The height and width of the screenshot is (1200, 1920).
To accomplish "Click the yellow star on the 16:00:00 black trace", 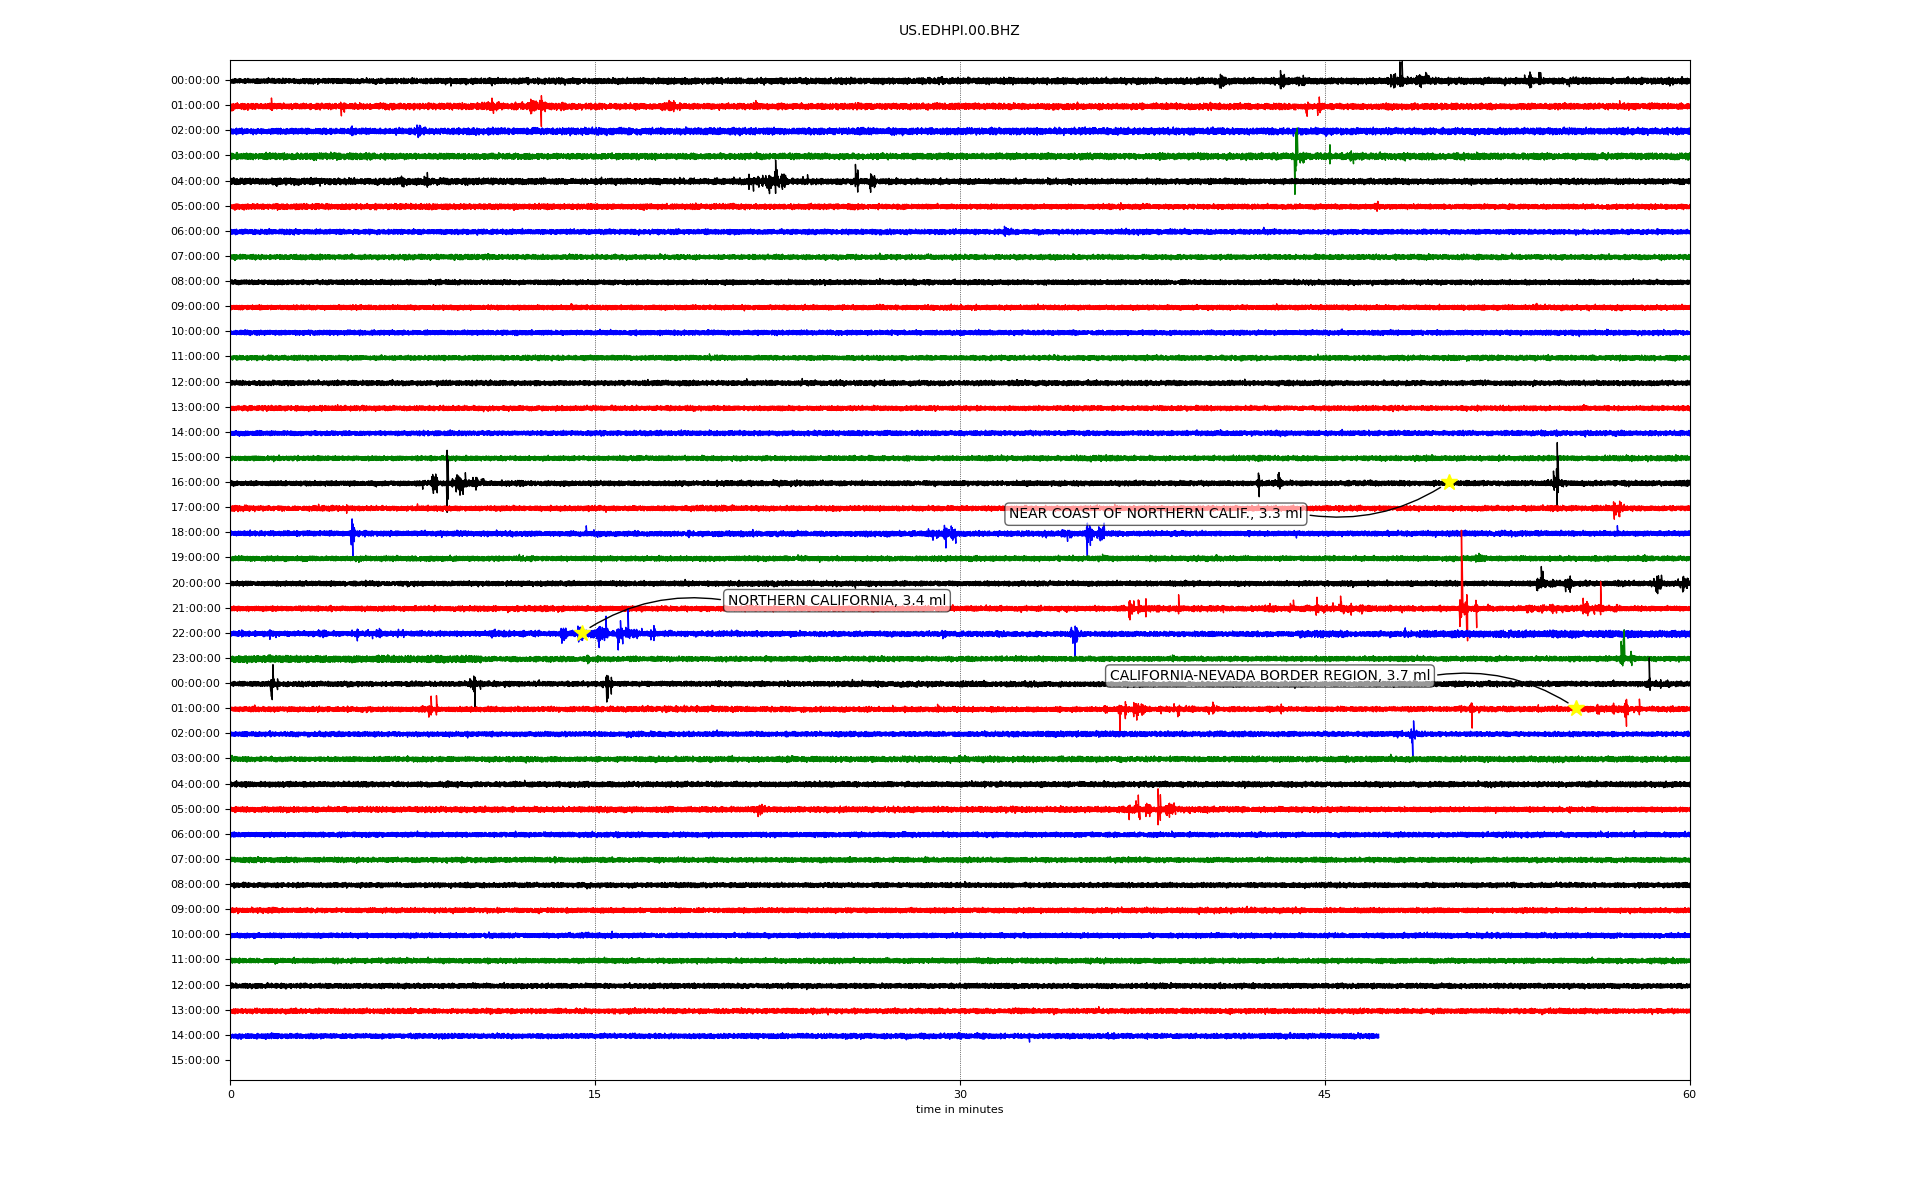I will (x=1449, y=483).
